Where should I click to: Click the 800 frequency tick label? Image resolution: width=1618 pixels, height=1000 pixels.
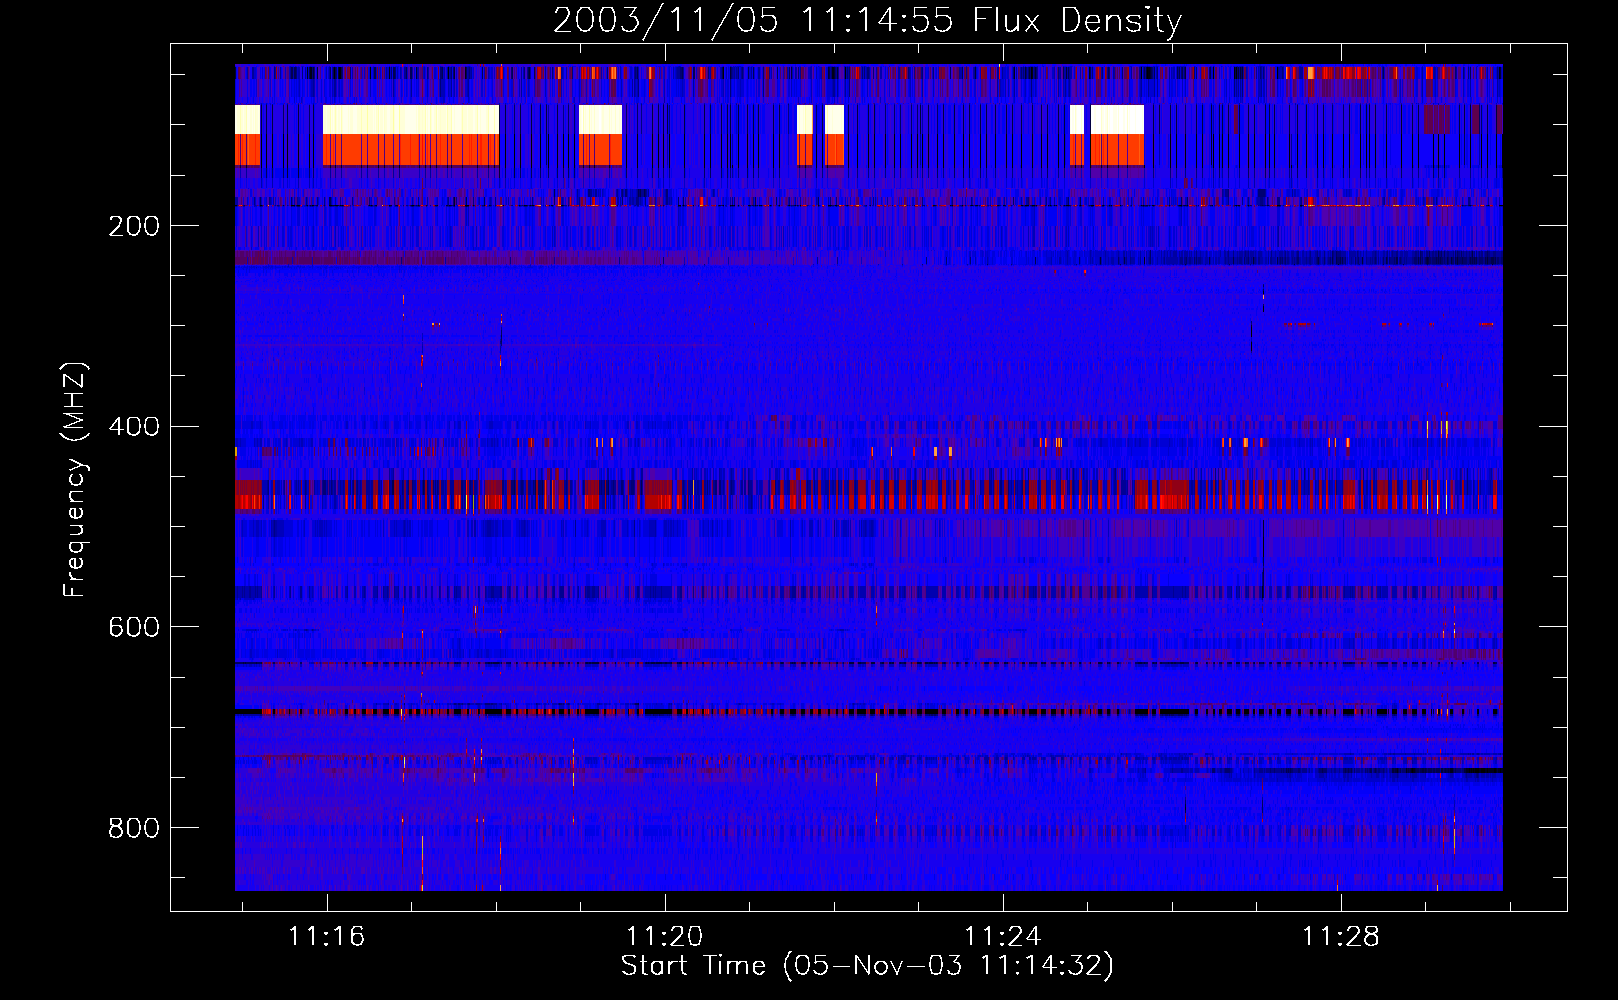pyautogui.click(x=134, y=828)
